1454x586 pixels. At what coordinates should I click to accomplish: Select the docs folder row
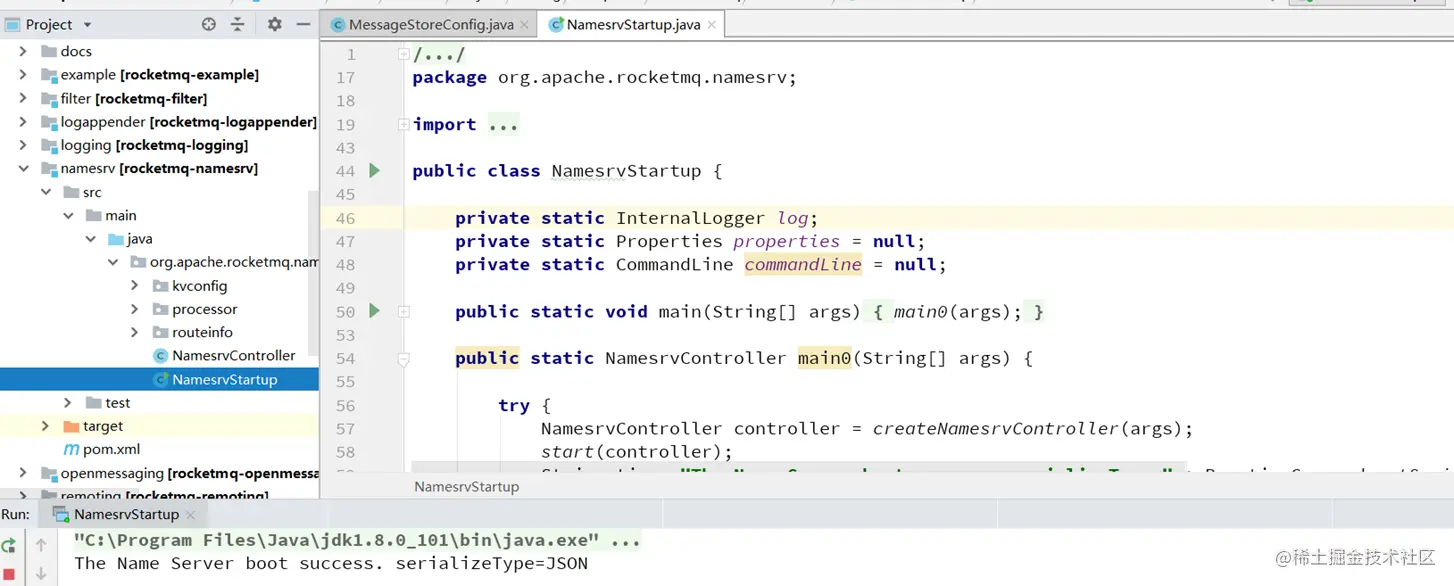(160, 51)
